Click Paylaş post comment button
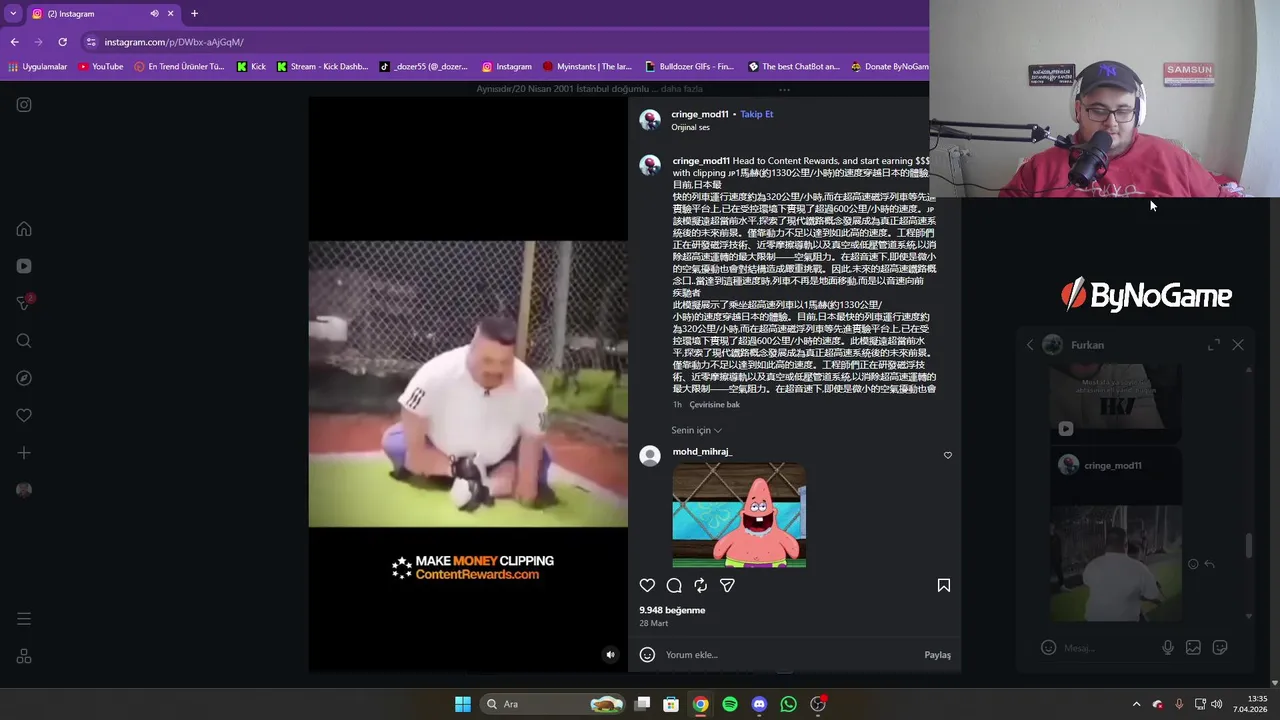Screen dimensions: 1280x720 [937, 655]
